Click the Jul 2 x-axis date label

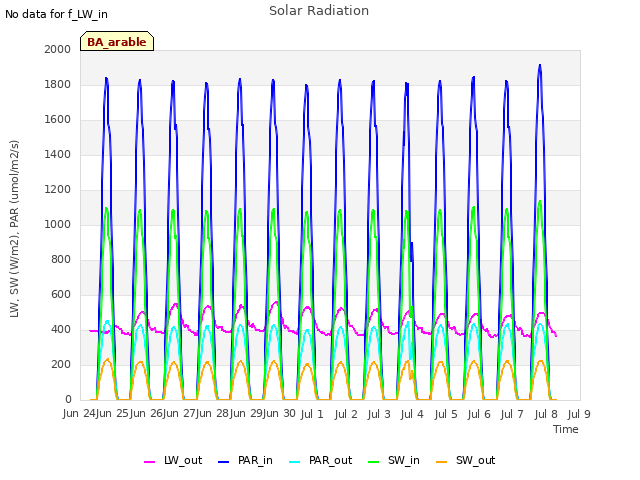tap(346, 414)
